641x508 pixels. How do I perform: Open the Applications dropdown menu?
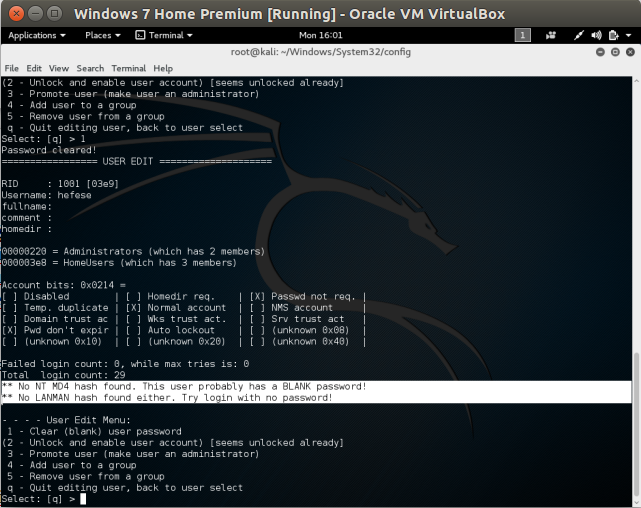coord(37,36)
